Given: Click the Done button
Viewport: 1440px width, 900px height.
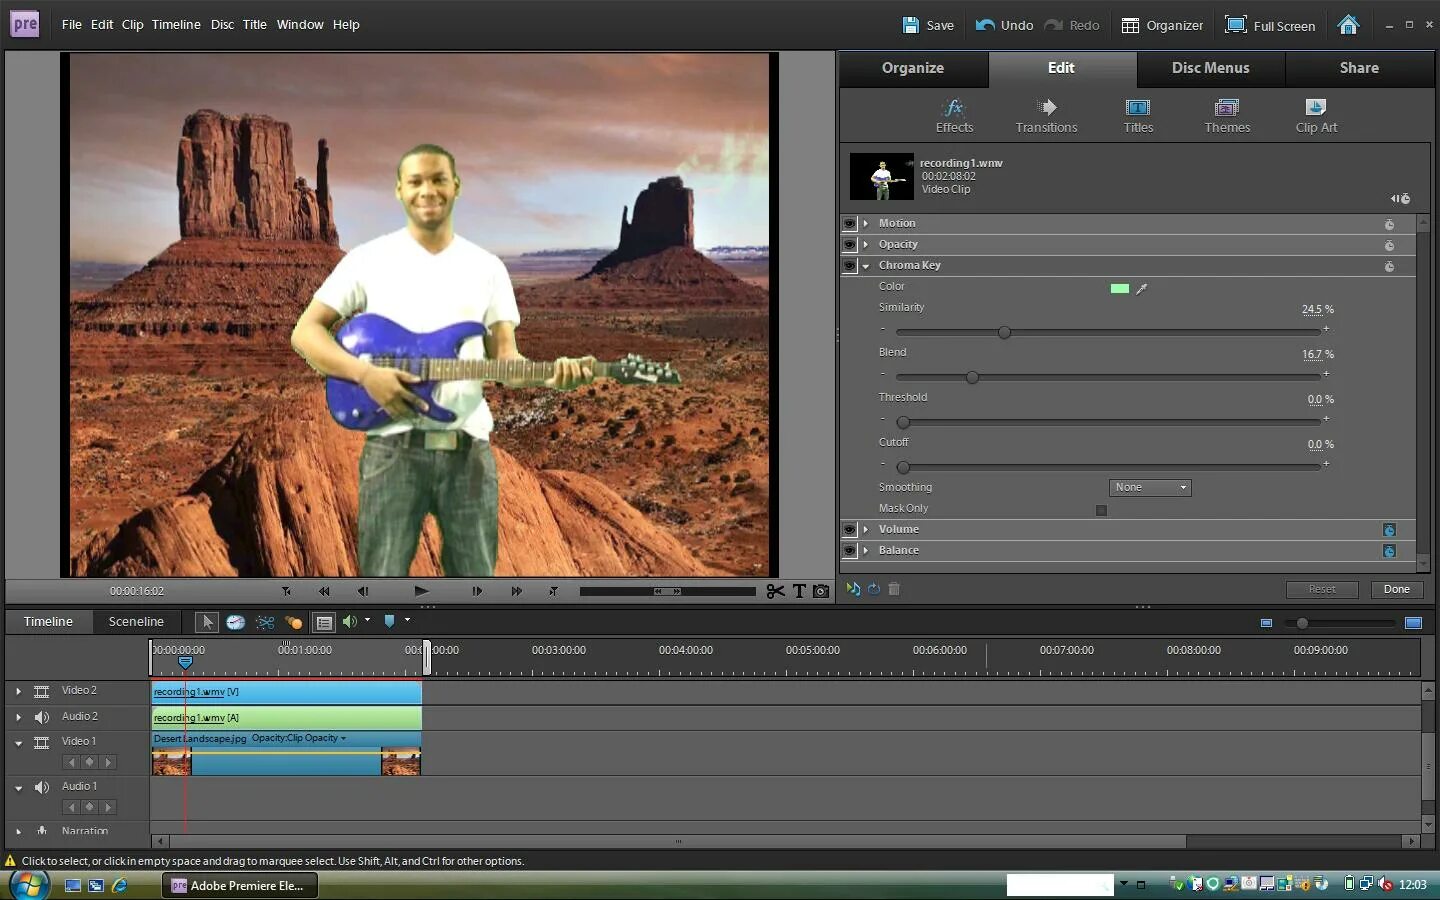Looking at the screenshot, I should (1396, 590).
